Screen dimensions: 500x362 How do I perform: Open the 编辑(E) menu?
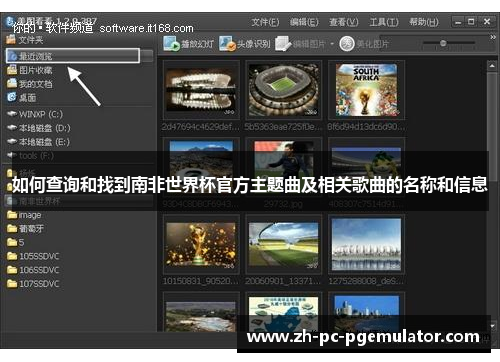[304, 22]
